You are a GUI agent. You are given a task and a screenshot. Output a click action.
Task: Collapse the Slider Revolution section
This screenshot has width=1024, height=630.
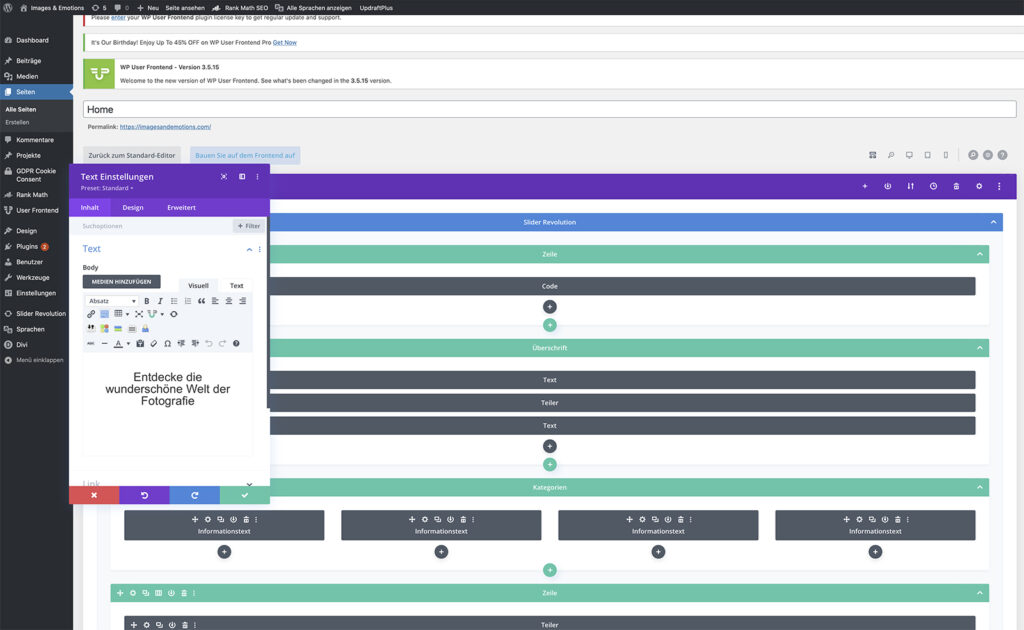(x=993, y=222)
